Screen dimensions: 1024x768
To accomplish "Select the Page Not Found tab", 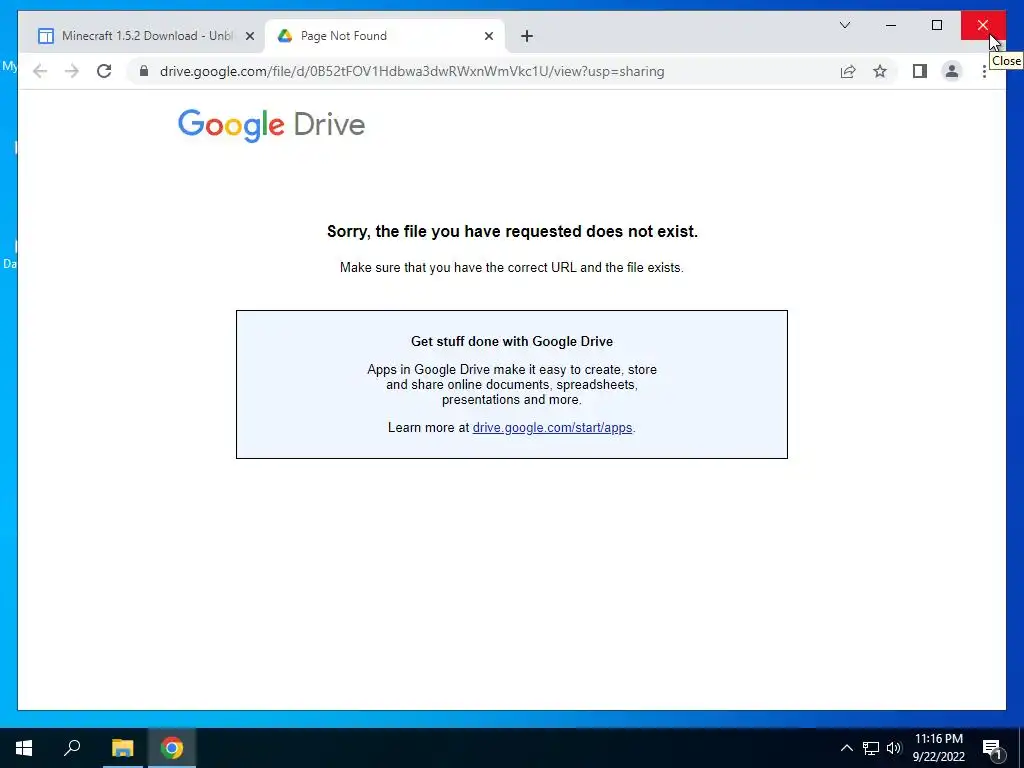I will (x=384, y=36).
